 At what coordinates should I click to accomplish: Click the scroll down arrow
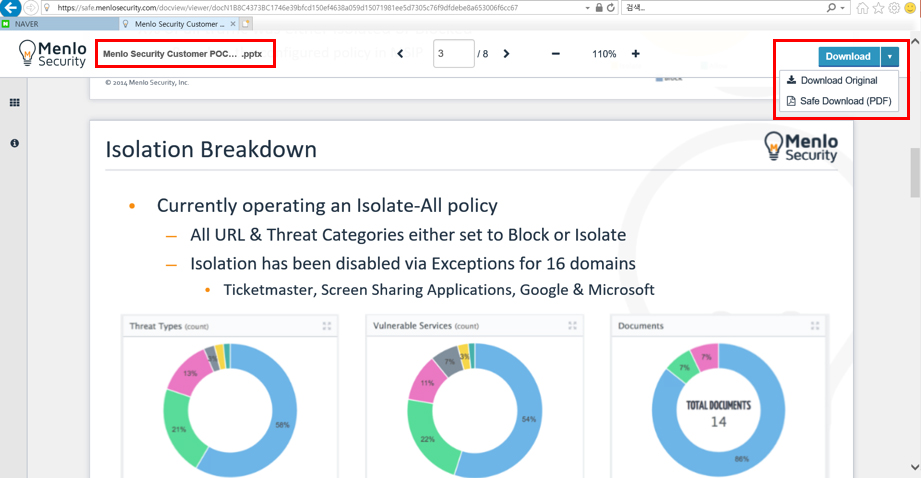[x=915, y=467]
